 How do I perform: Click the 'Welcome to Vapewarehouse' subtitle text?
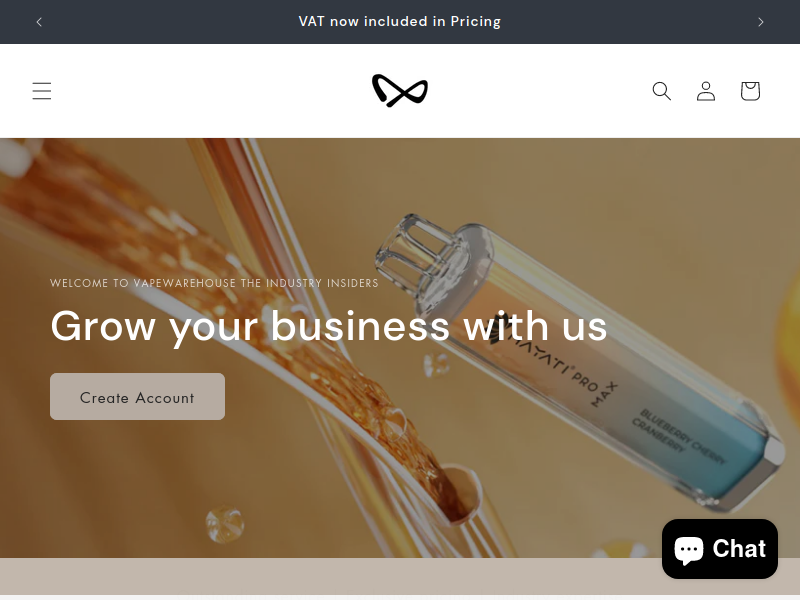click(x=214, y=283)
